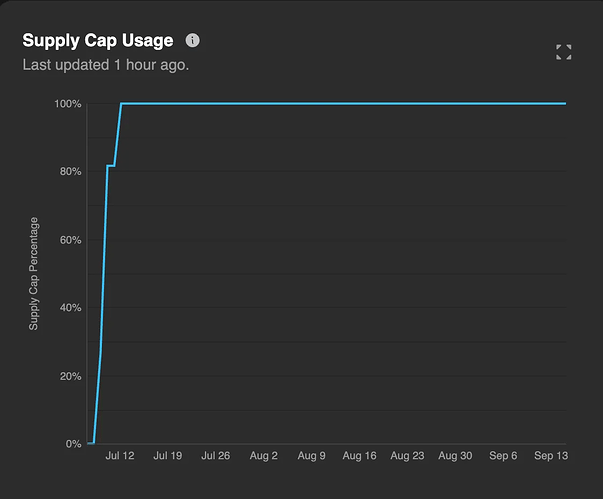Image resolution: width=603 pixels, height=499 pixels.
Task: Select the Jul 26 x-axis label
Action: [216, 456]
